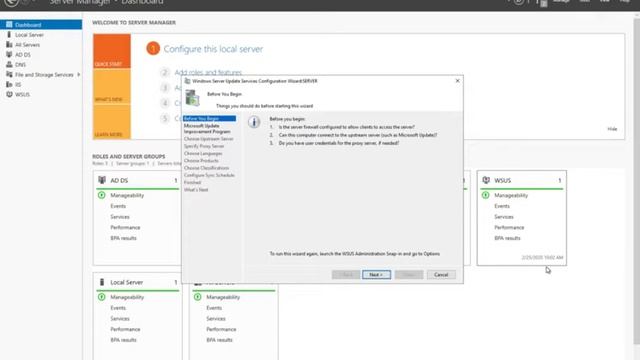Open Events in the Local Server tile

118,308
